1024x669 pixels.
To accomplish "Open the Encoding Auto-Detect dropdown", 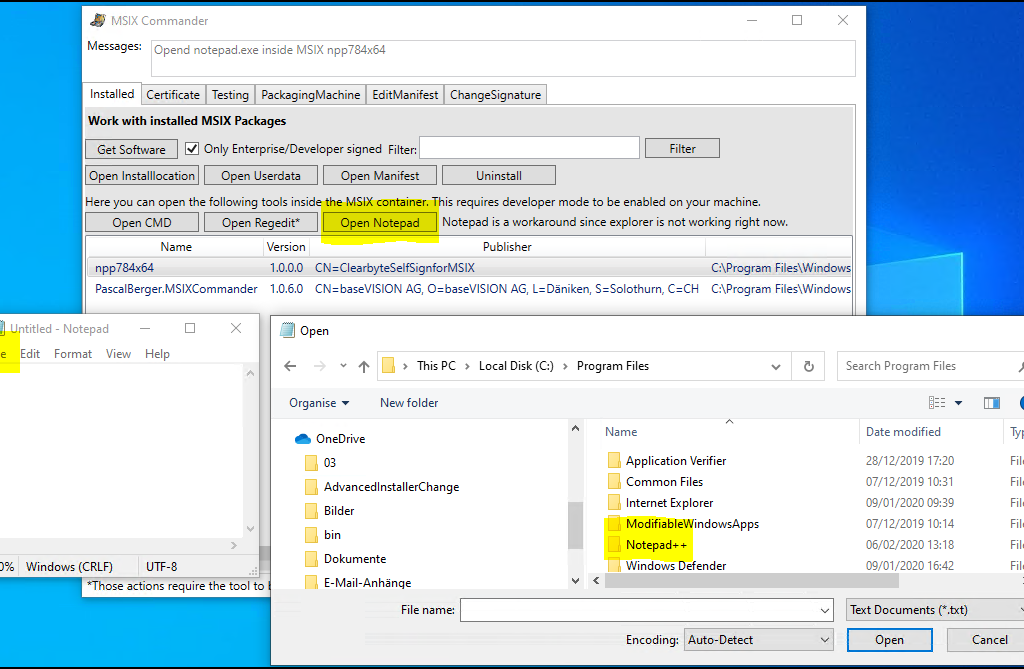I will click(x=759, y=640).
